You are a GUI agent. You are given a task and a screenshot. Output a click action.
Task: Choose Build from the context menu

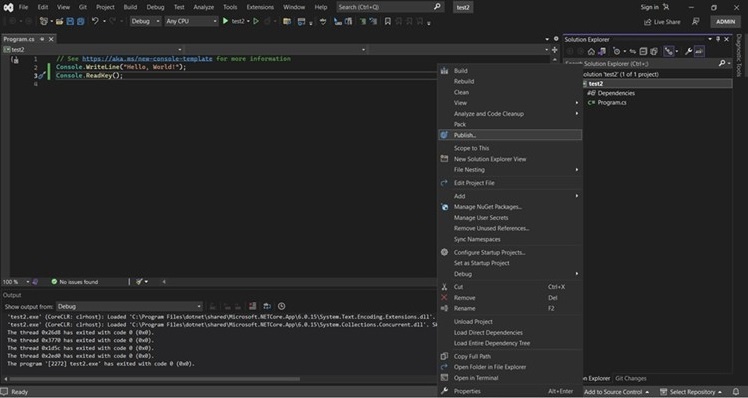(x=510, y=71)
